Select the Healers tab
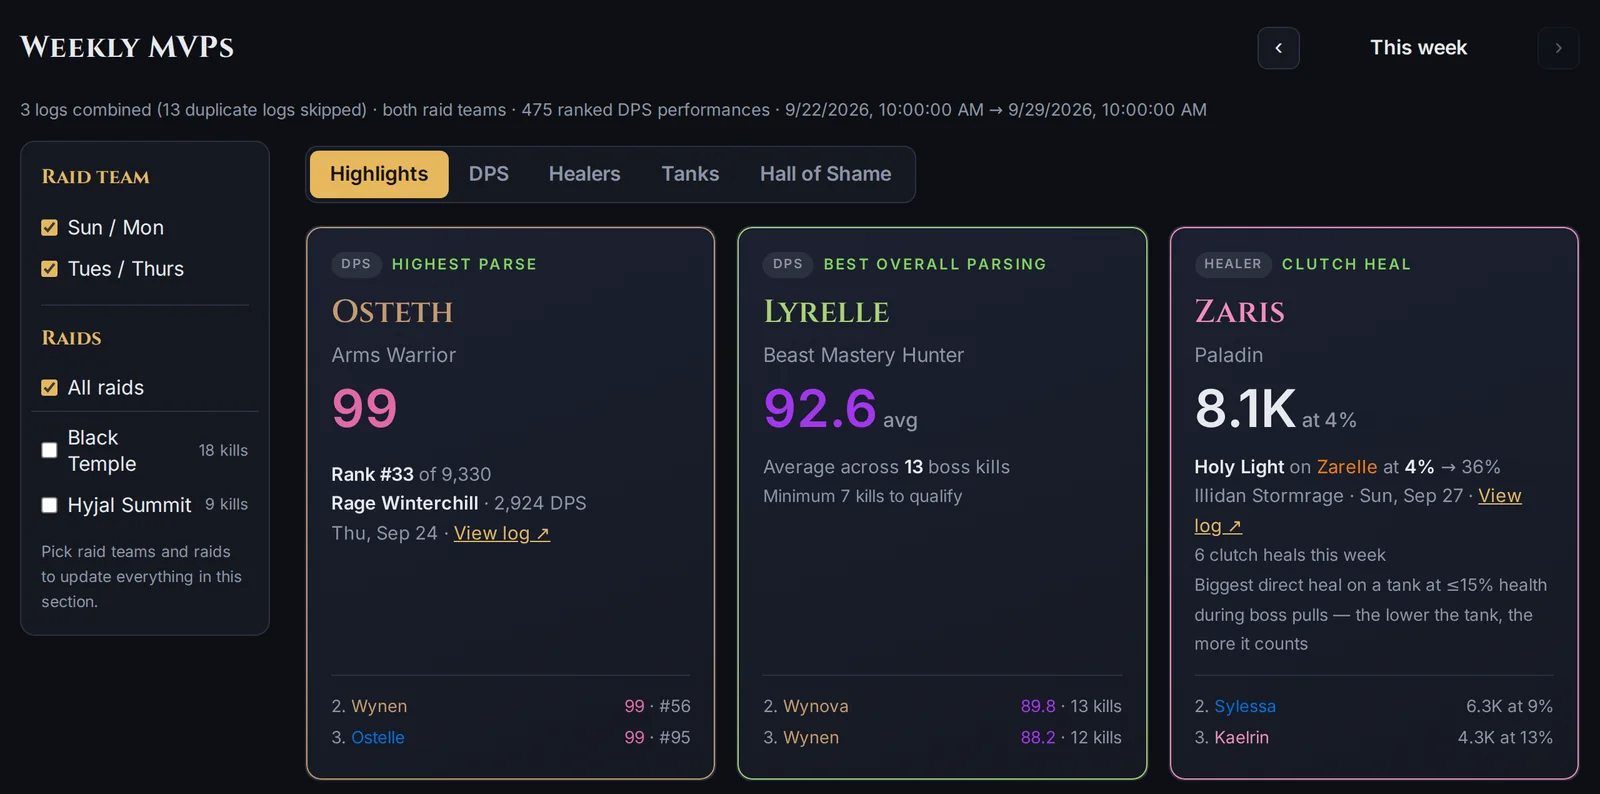This screenshot has width=1600, height=794. click(585, 174)
